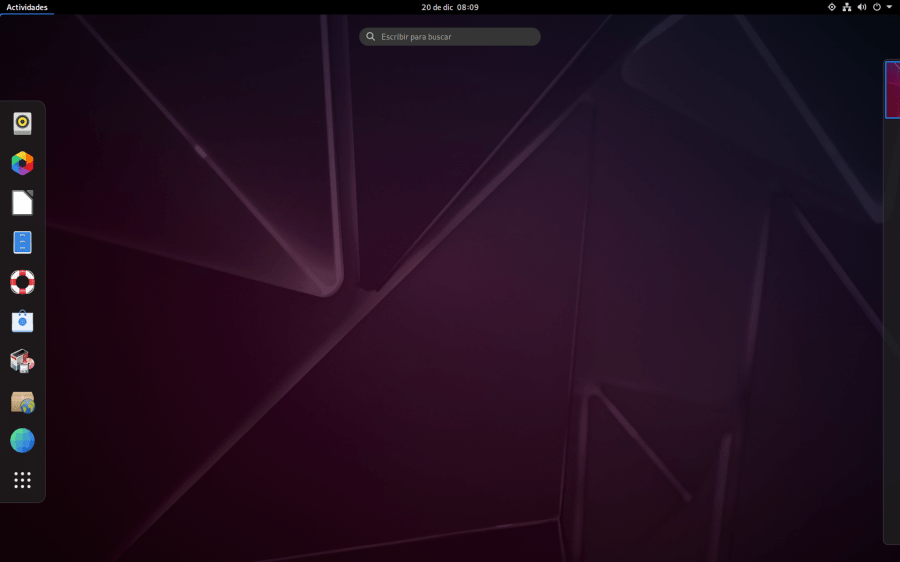Open the calendar from the clock
This screenshot has width=900, height=562.
tap(450, 7)
